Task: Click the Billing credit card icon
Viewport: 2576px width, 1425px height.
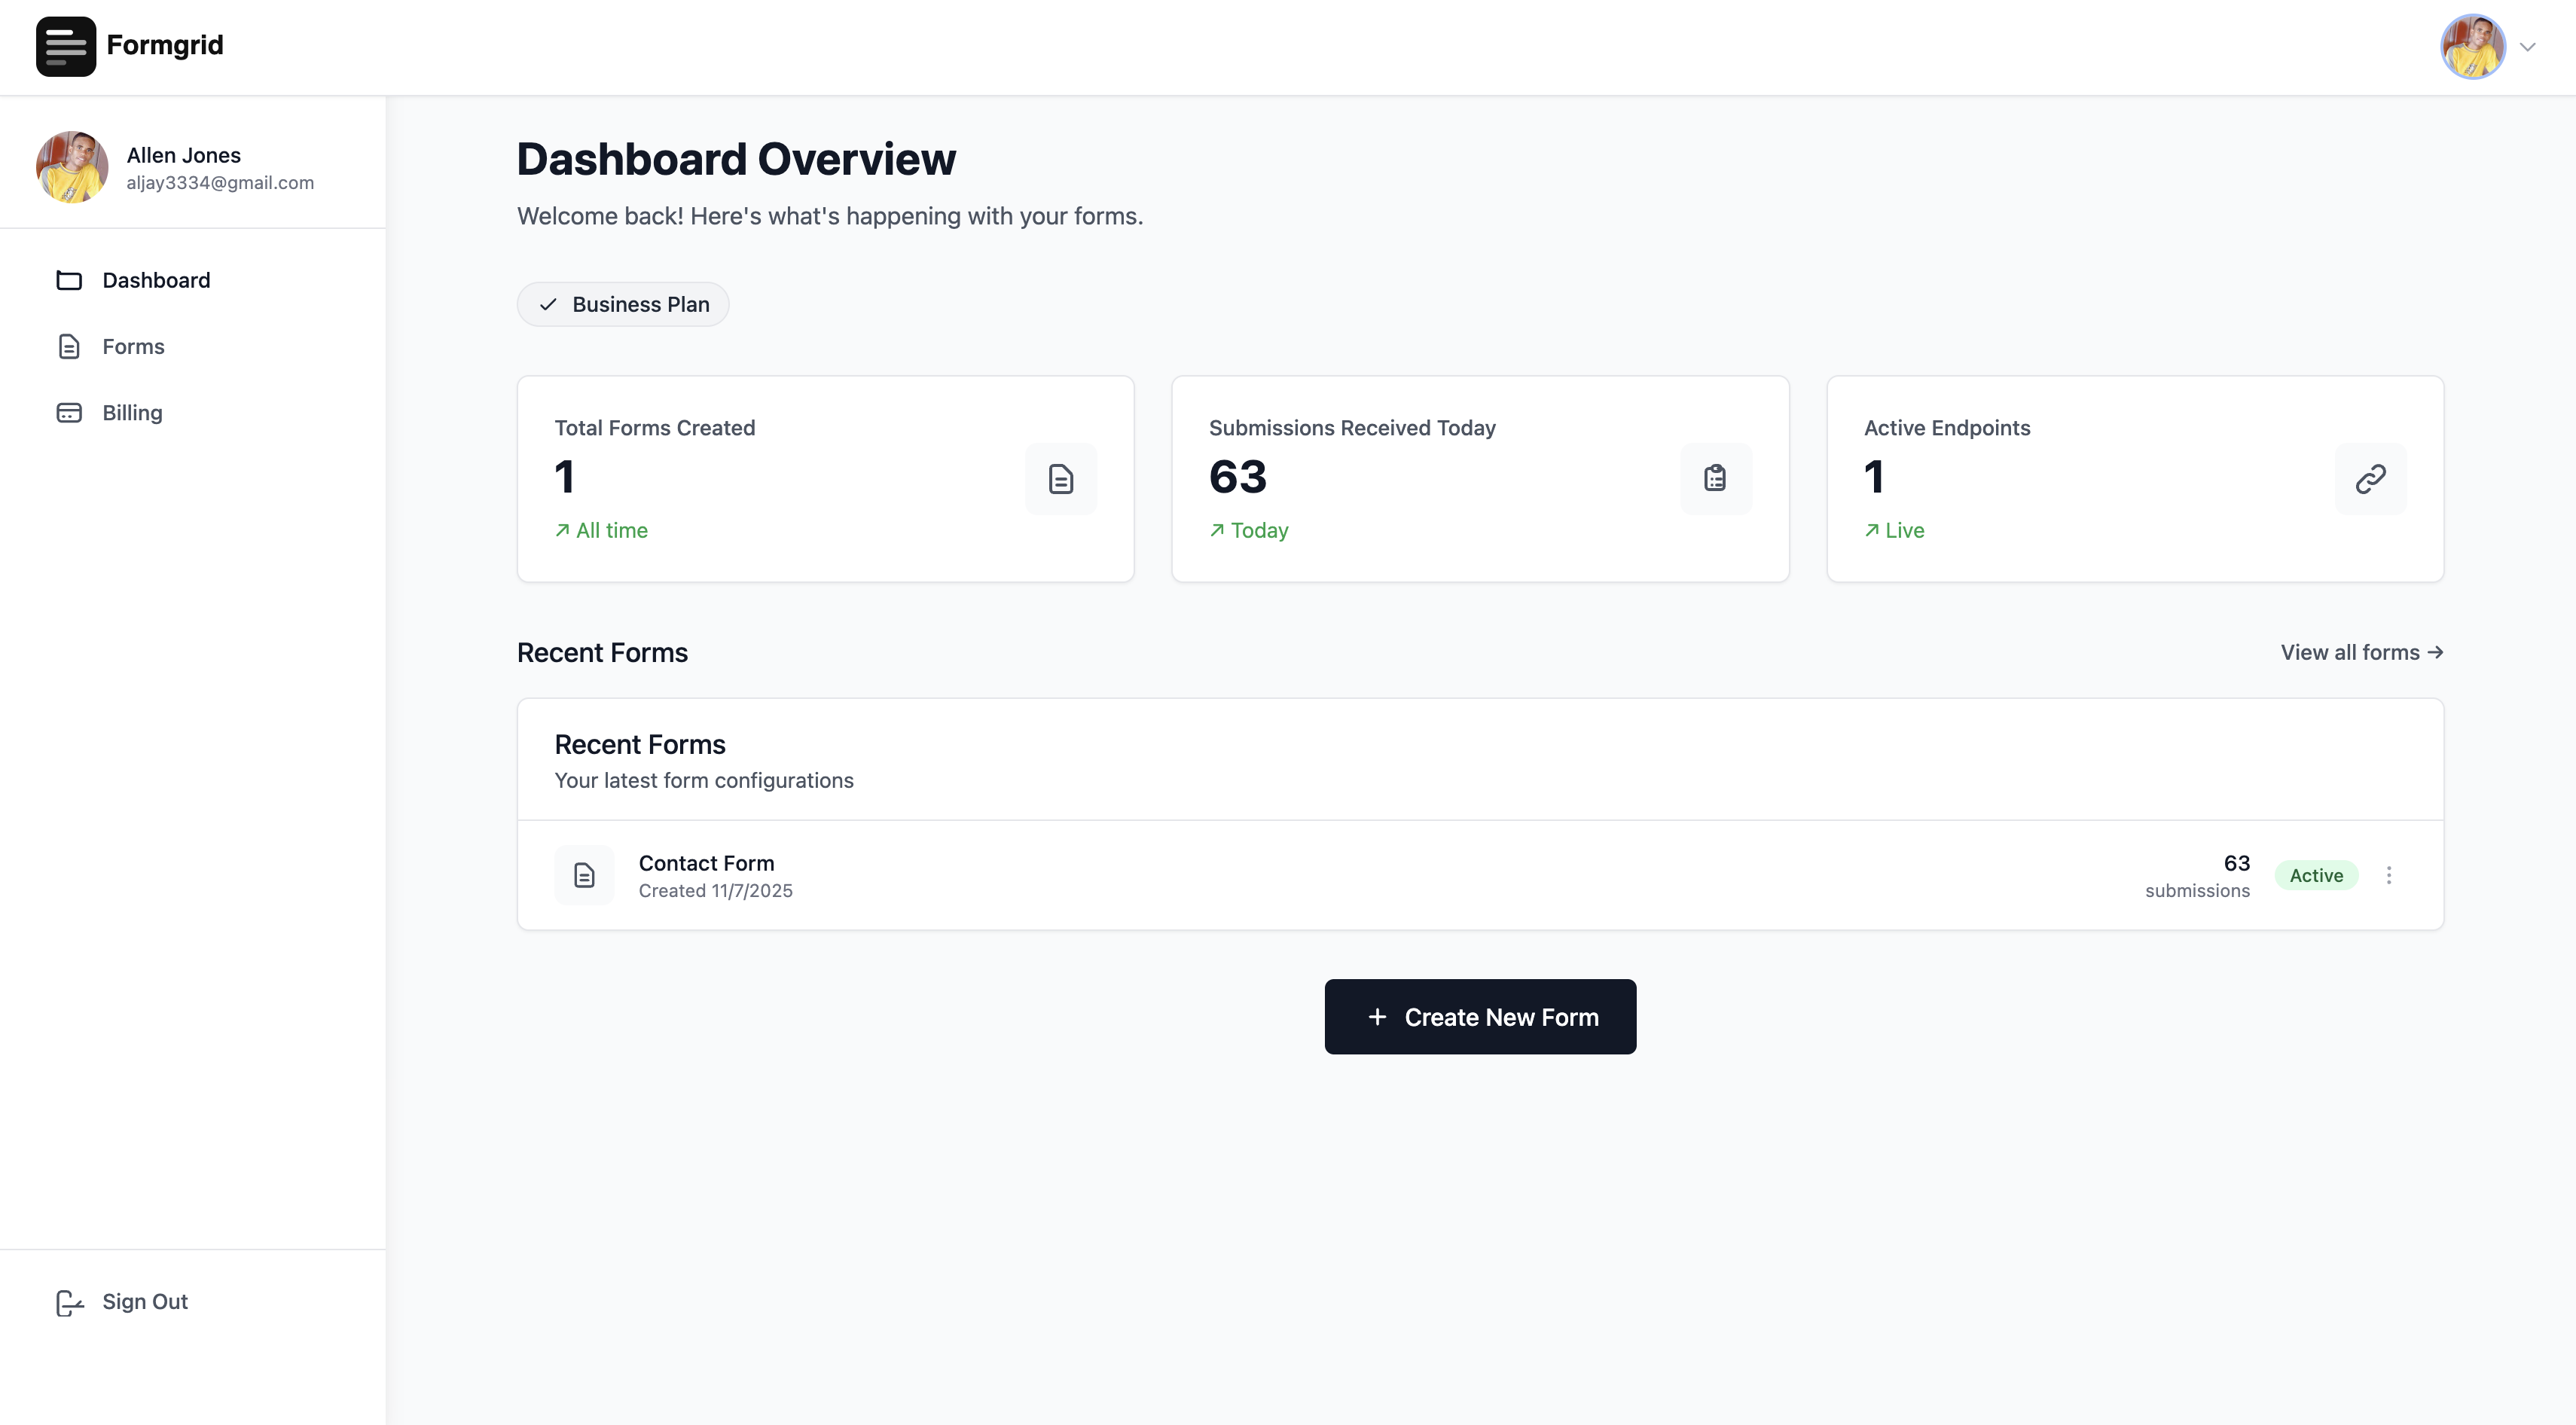Action: (x=69, y=413)
